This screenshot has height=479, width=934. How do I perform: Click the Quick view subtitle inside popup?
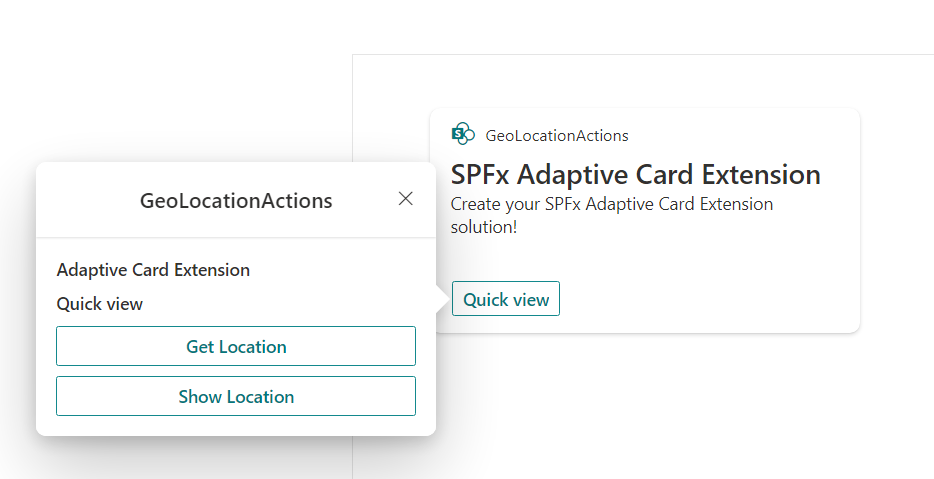pos(100,304)
